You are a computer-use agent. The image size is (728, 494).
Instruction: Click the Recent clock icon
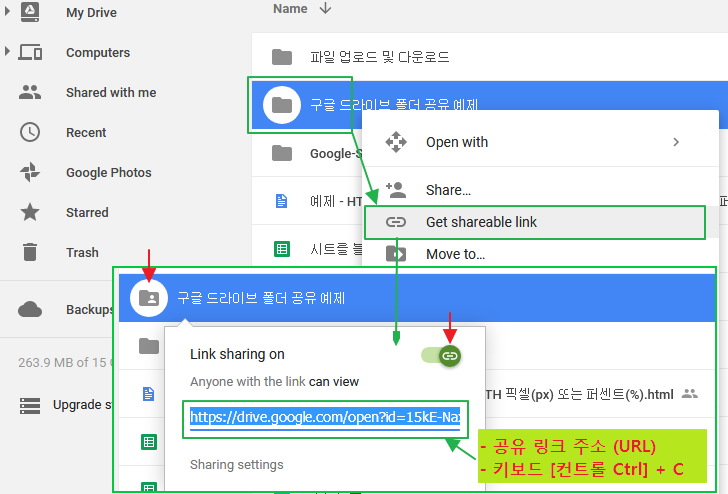click(x=30, y=132)
